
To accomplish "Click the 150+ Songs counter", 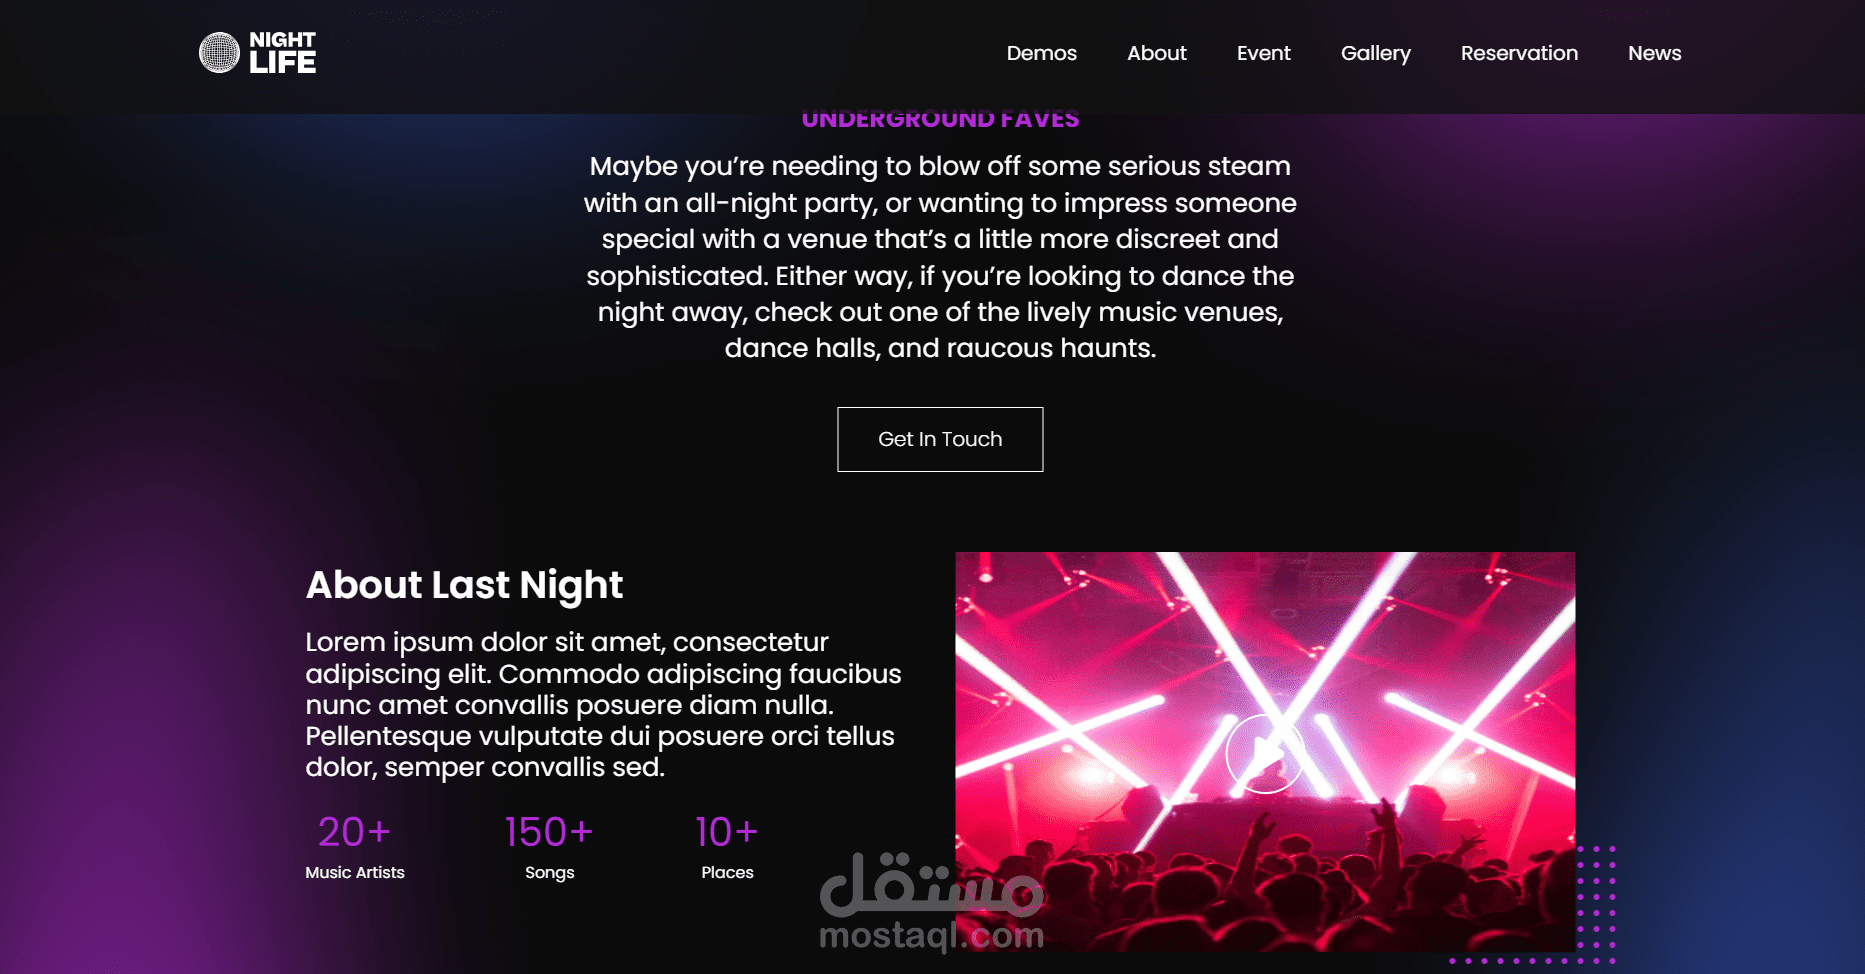I will pos(549,847).
